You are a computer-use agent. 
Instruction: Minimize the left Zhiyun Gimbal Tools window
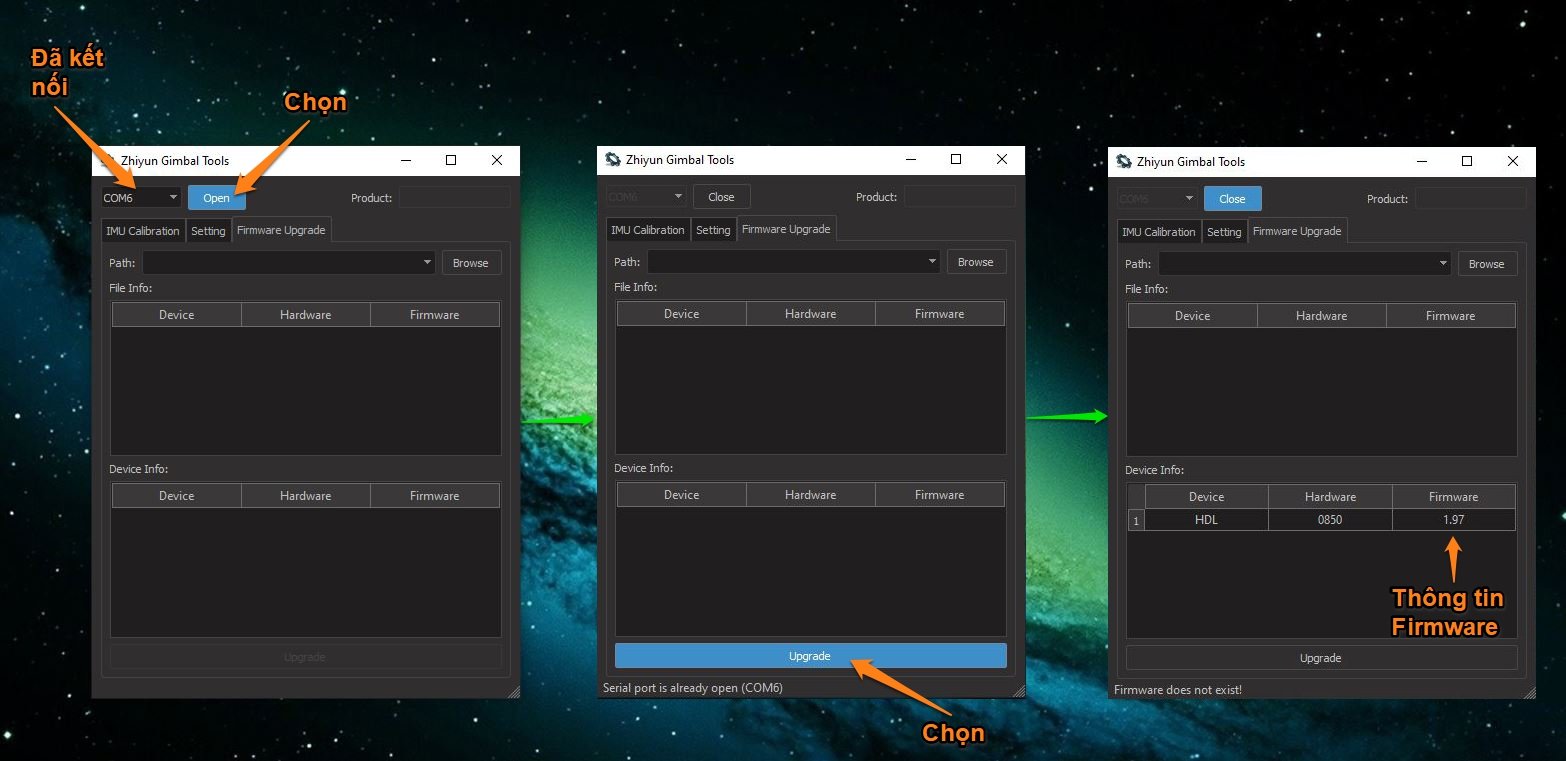[406, 160]
